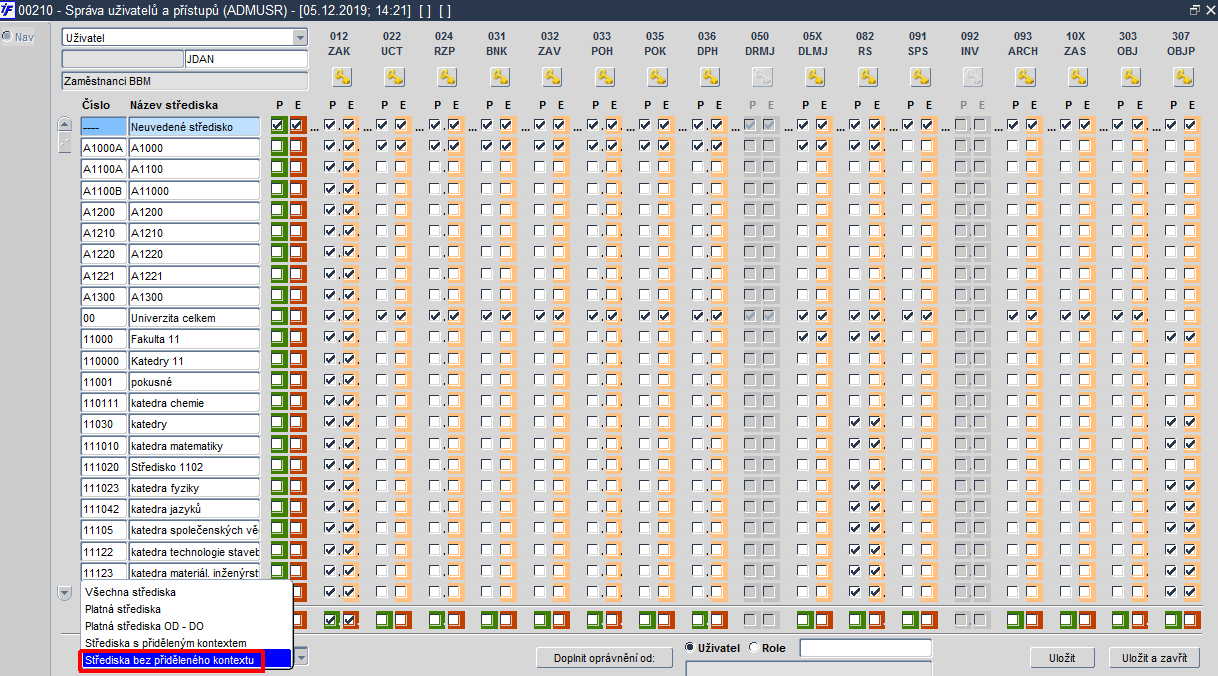The height and width of the screenshot is (676, 1218).
Task: Click the key icon under 033 POH
Action: tap(604, 76)
